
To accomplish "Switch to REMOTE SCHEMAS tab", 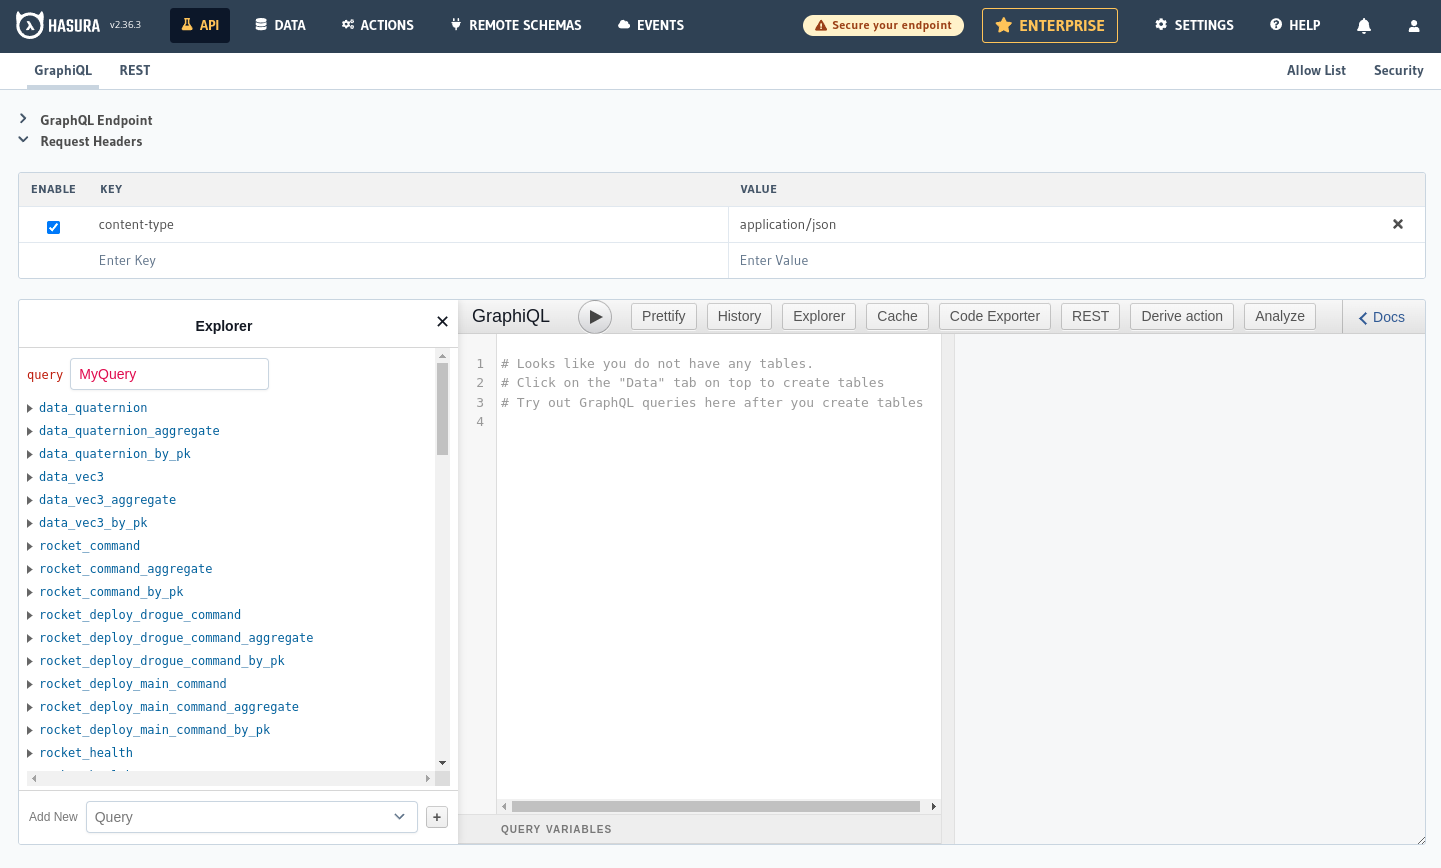I will 515,25.
